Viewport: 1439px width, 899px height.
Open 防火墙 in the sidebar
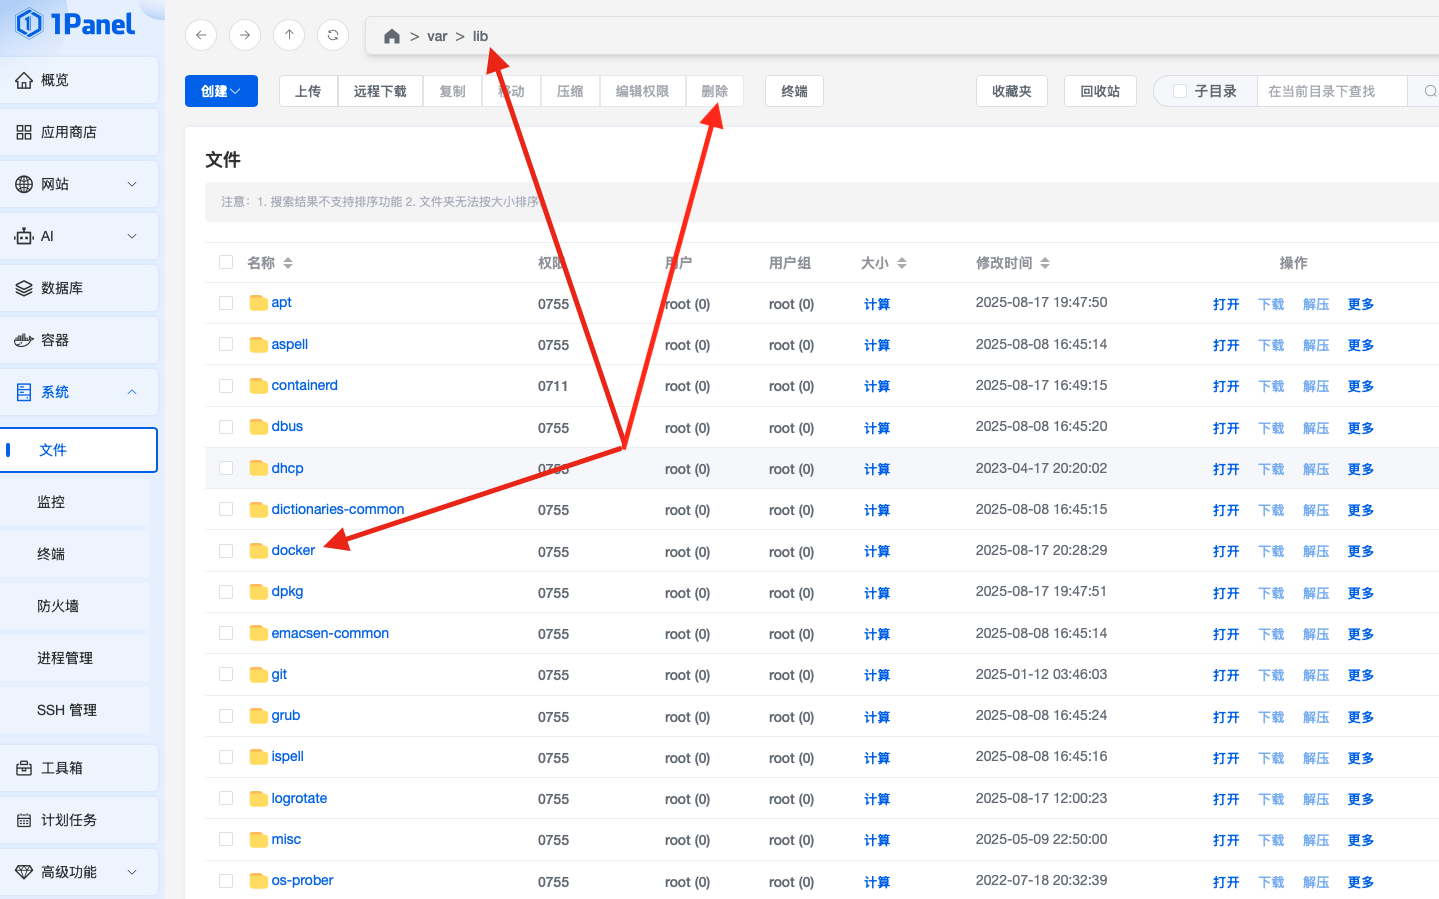coord(58,606)
